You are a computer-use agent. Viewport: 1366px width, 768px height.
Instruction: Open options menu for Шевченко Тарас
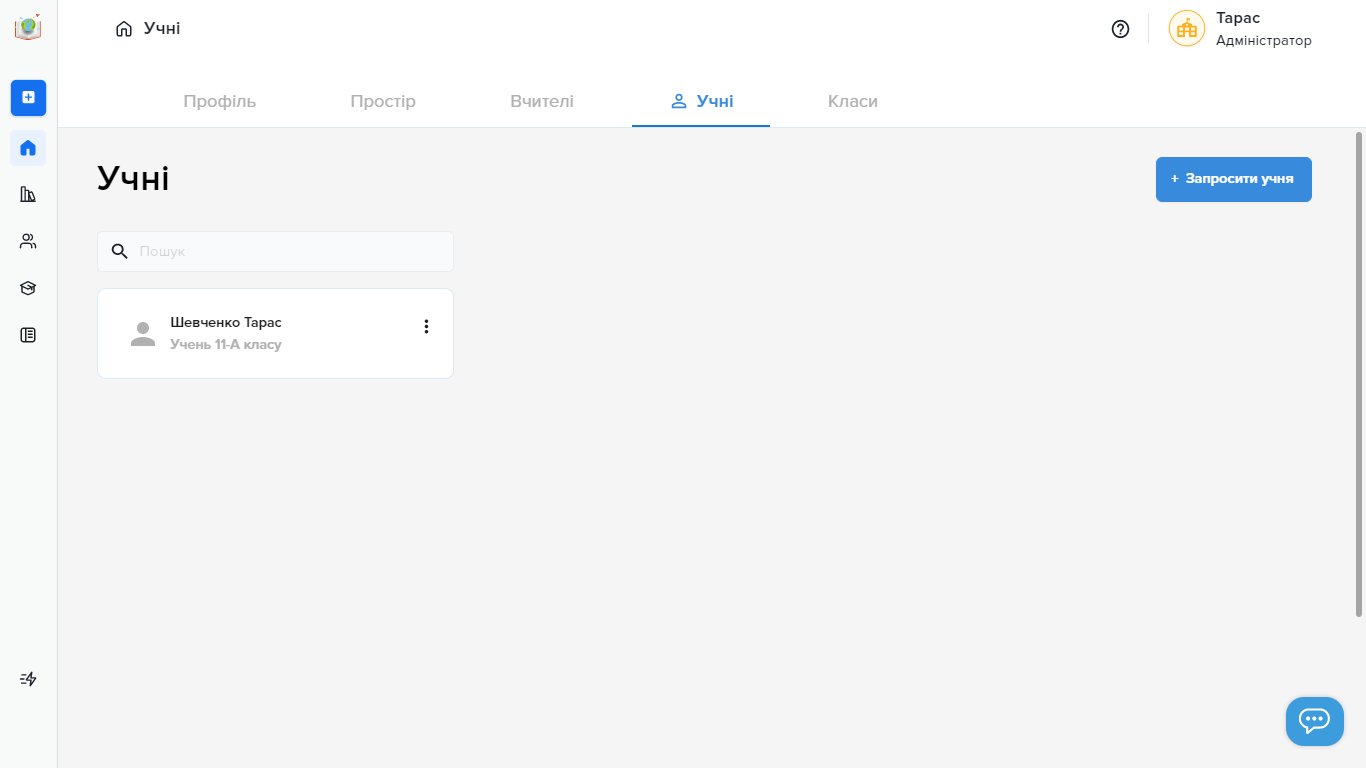point(426,326)
